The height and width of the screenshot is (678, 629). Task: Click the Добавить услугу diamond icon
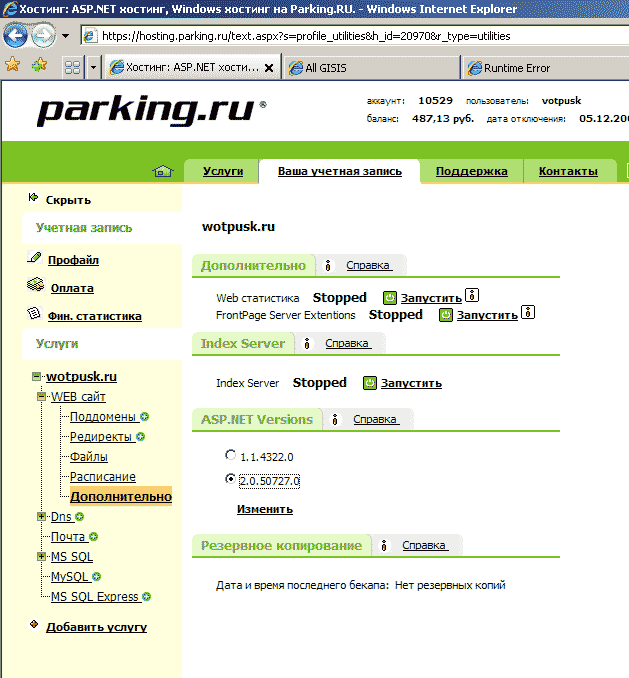[x=34, y=624]
